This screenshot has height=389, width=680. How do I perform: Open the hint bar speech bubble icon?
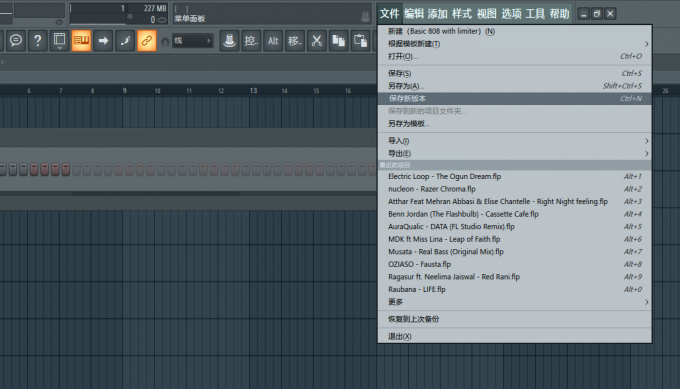pyautogui.click(x=16, y=41)
